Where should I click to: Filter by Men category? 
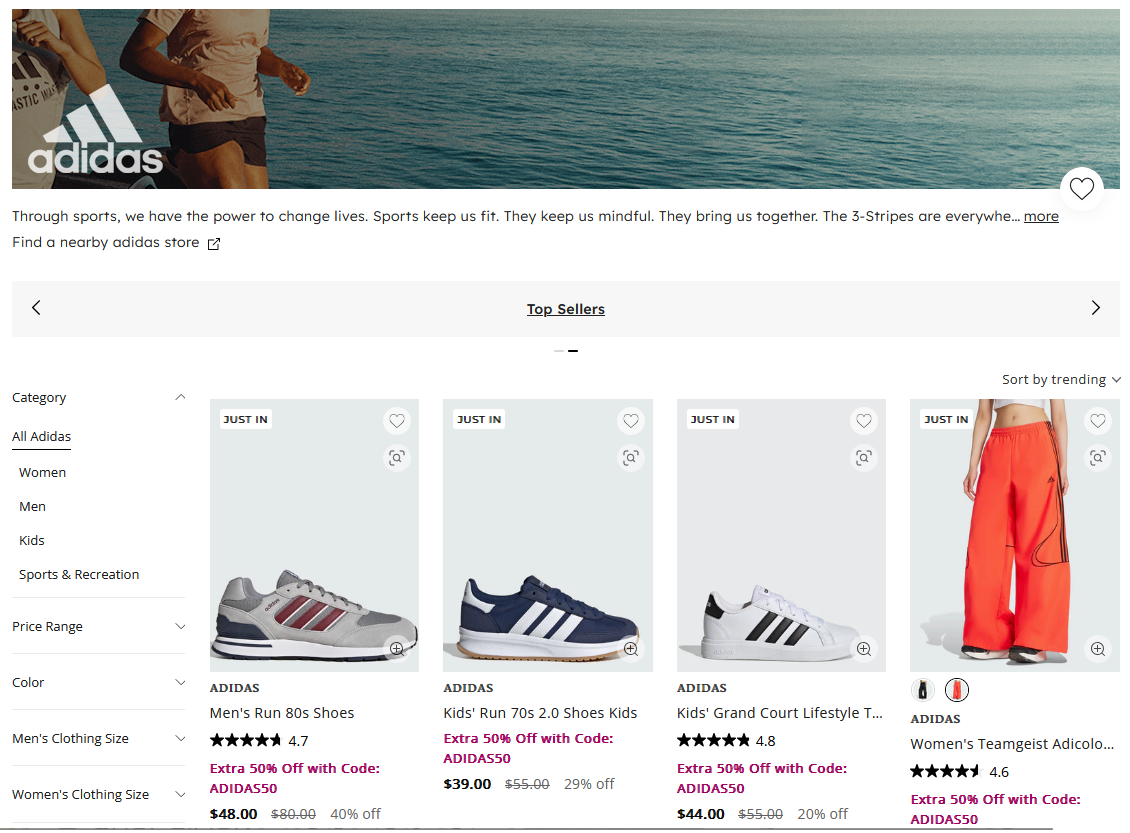pyautogui.click(x=32, y=507)
